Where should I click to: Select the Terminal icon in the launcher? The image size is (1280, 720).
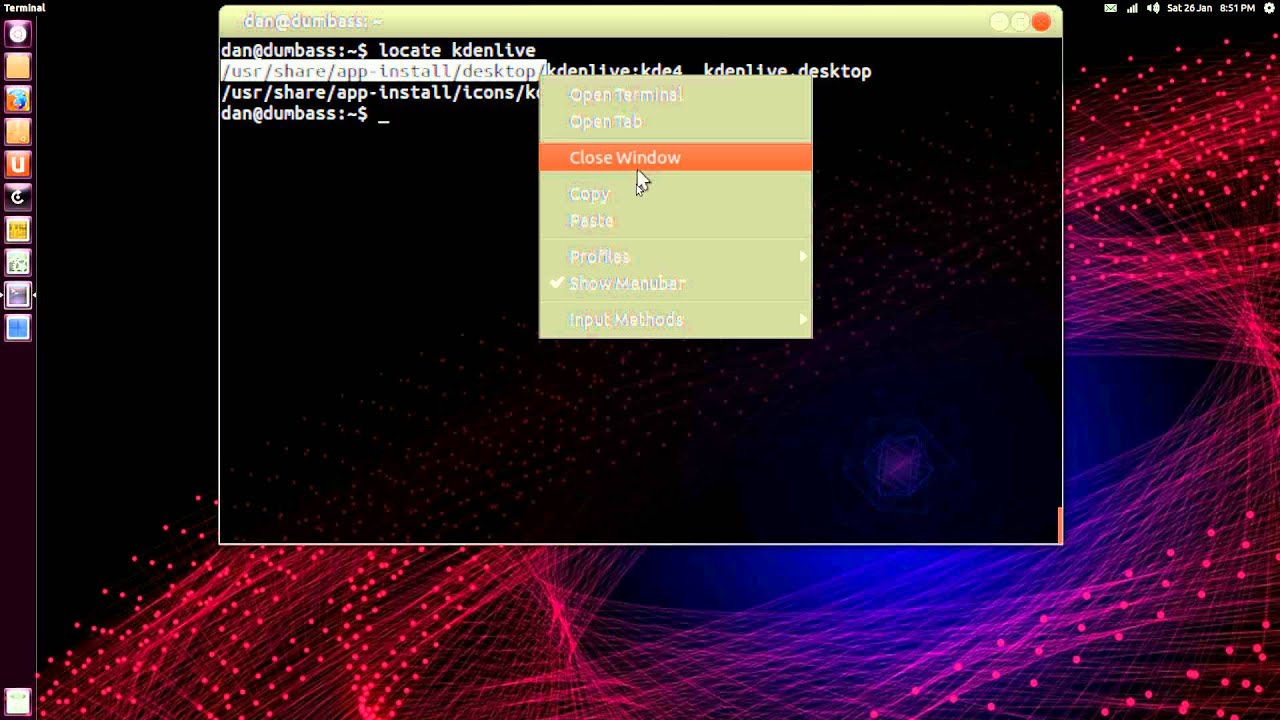(x=18, y=295)
